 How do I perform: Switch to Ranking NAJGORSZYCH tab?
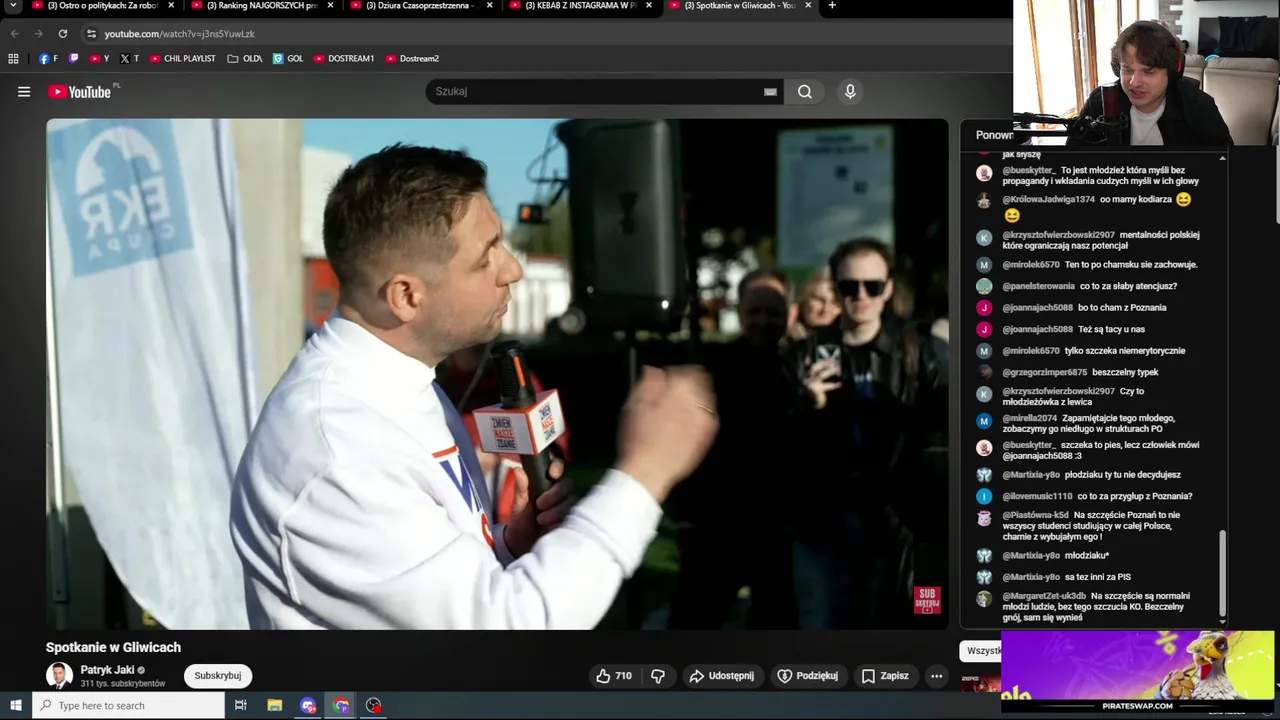260,6
